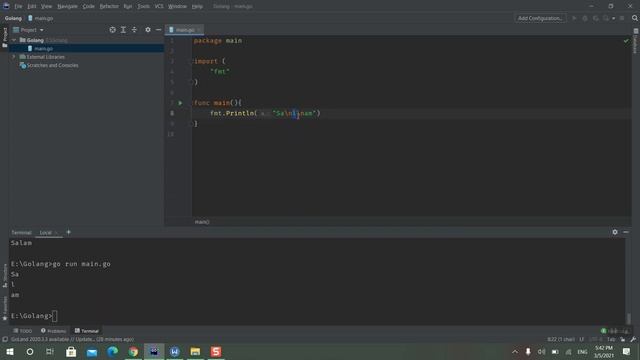Open Project panel gear settings
640x360 pixels.
coord(148,30)
